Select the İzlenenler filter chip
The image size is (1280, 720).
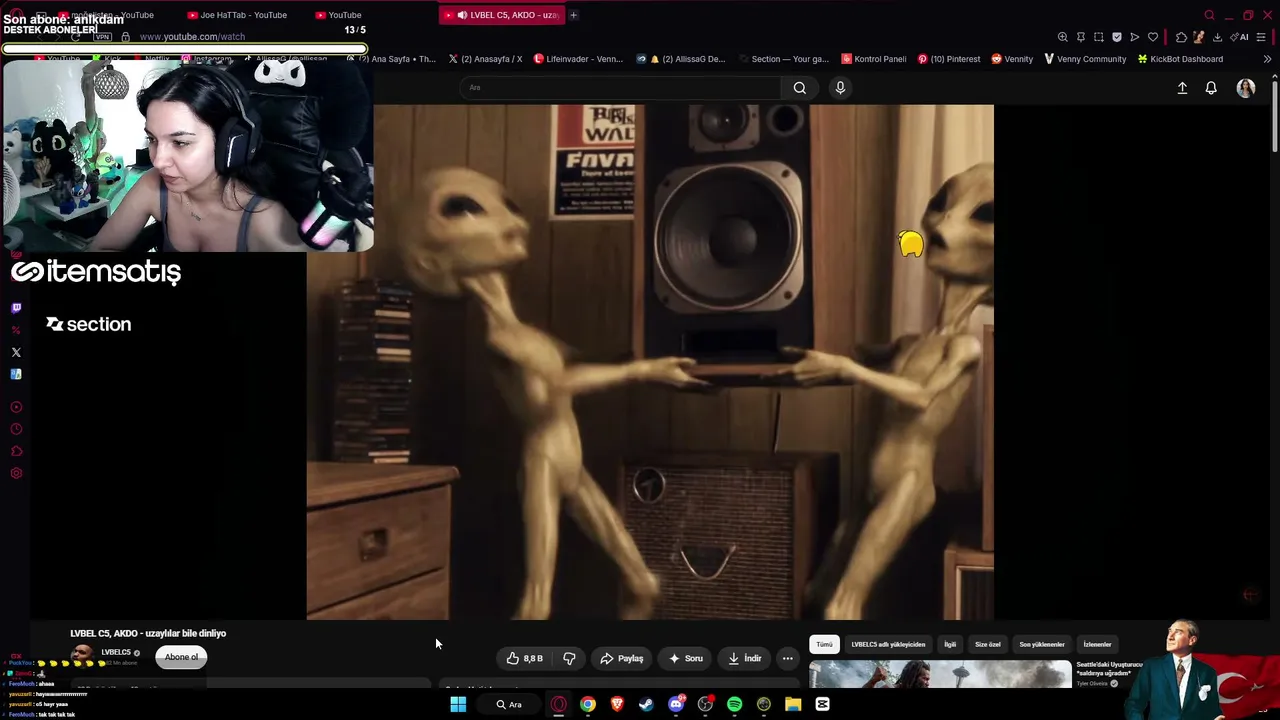click(x=1097, y=644)
